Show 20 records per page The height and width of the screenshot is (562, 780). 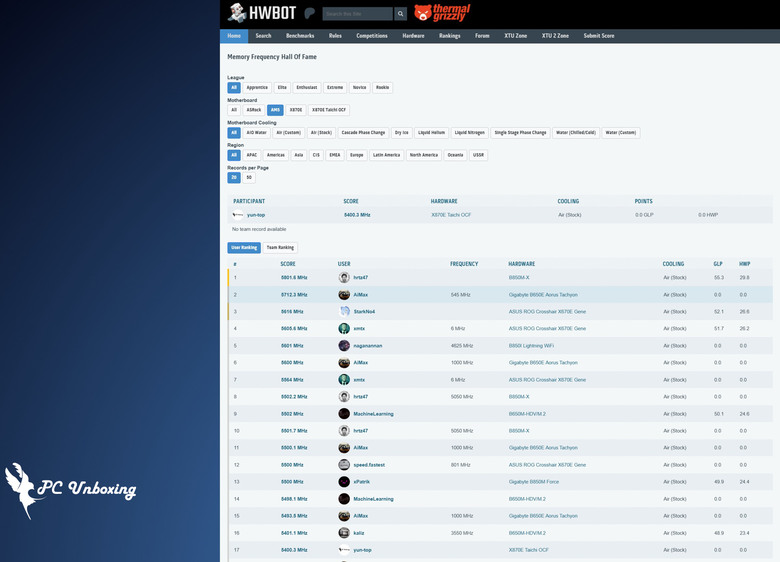[234, 178]
